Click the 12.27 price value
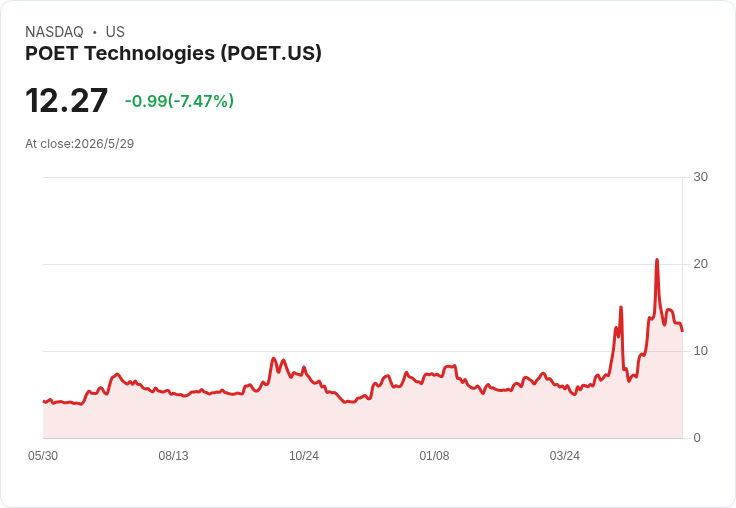Viewport: 736px width, 508px height. tap(66, 100)
